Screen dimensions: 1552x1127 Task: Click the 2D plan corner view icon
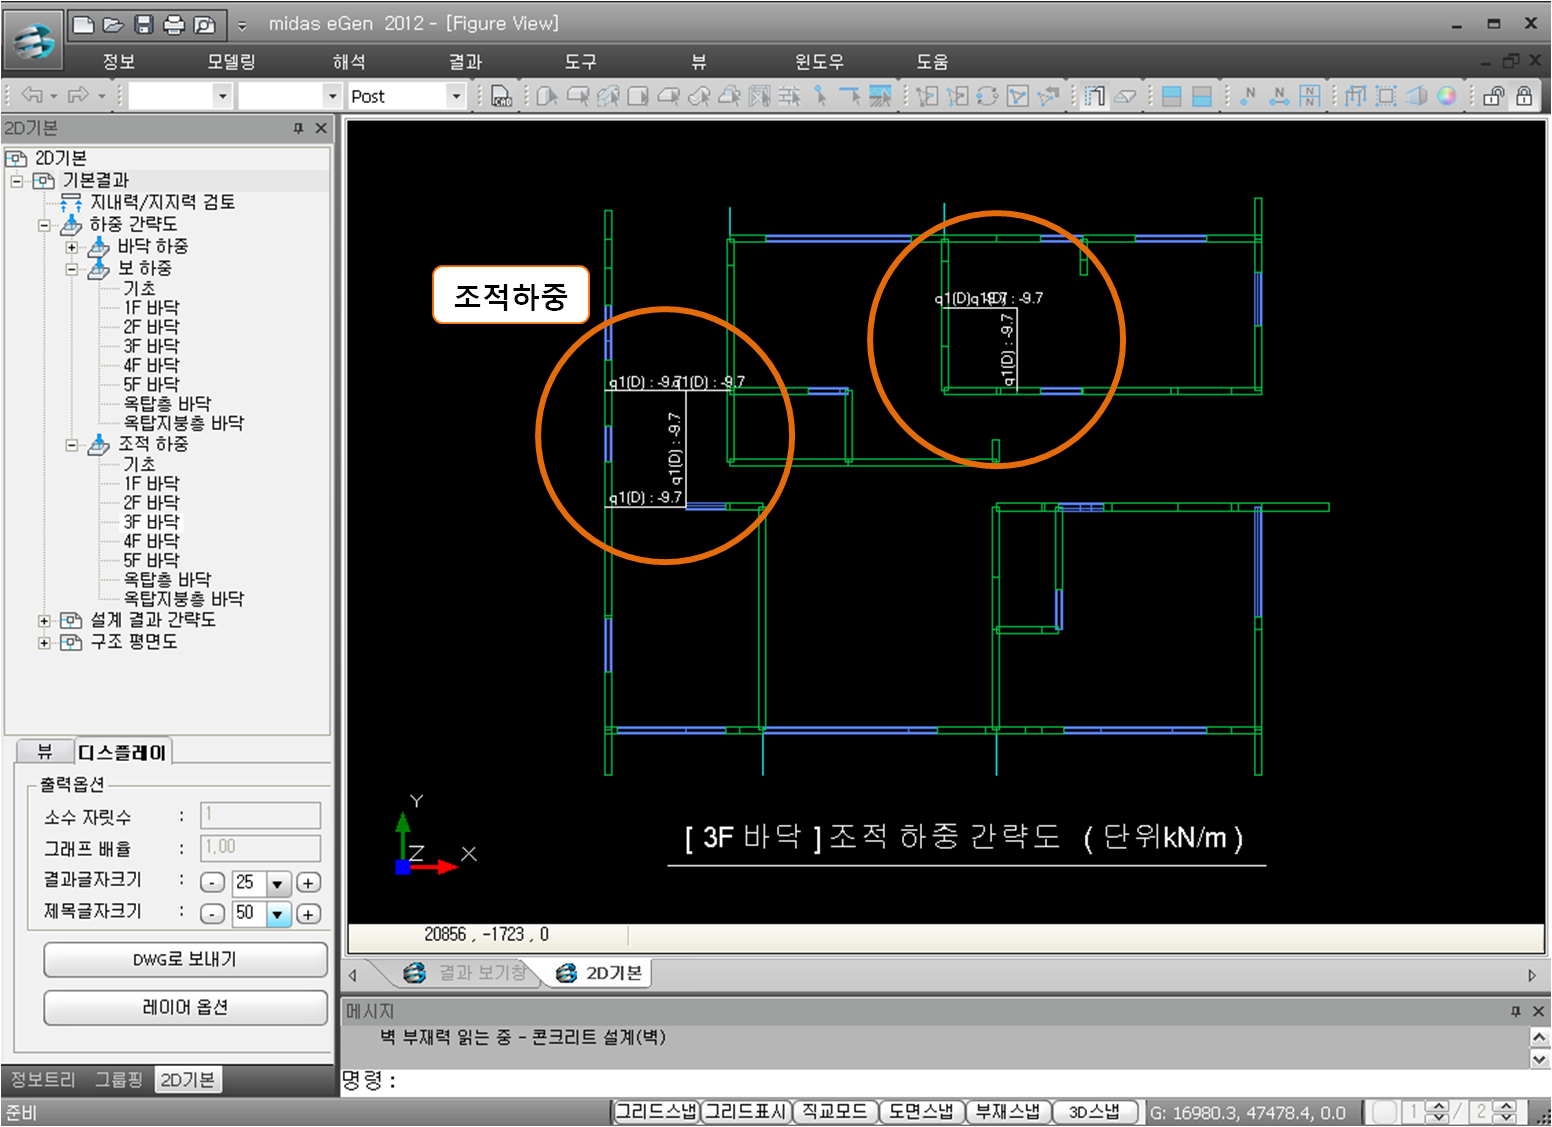pos(1095,96)
